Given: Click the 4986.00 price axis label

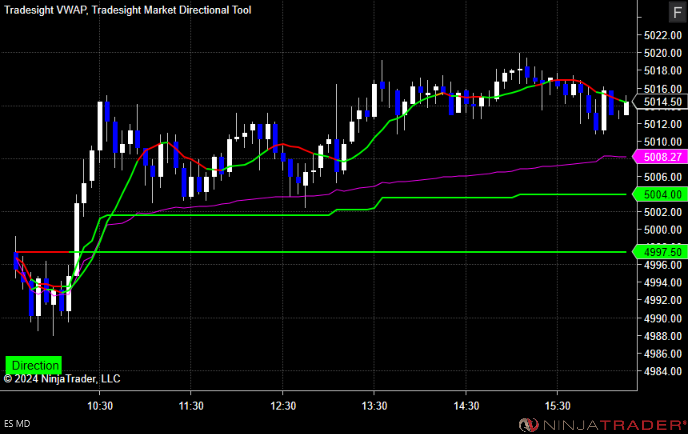Looking at the screenshot, I should coord(663,354).
